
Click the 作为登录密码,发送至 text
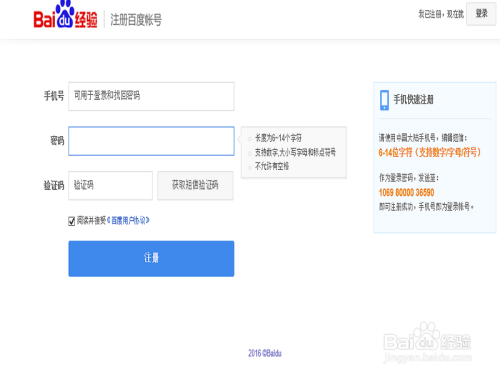[409, 178]
